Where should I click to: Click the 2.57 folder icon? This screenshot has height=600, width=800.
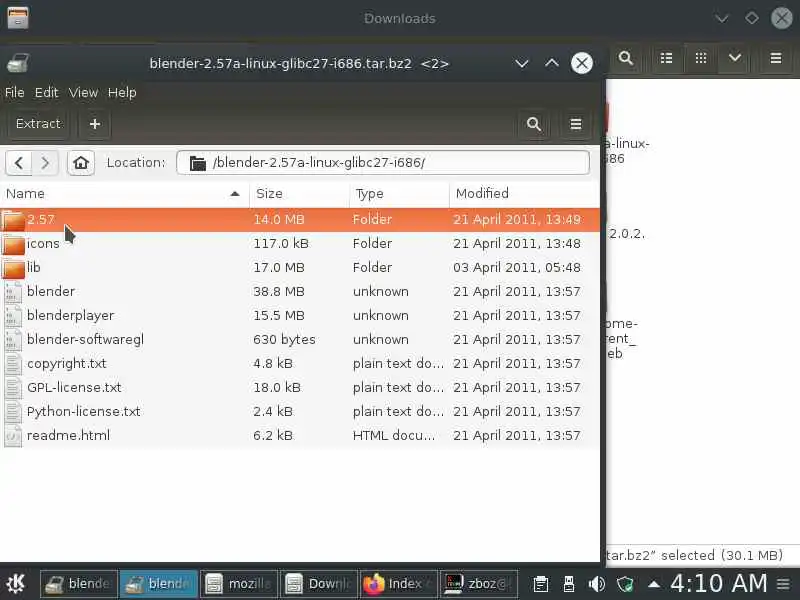[13, 220]
